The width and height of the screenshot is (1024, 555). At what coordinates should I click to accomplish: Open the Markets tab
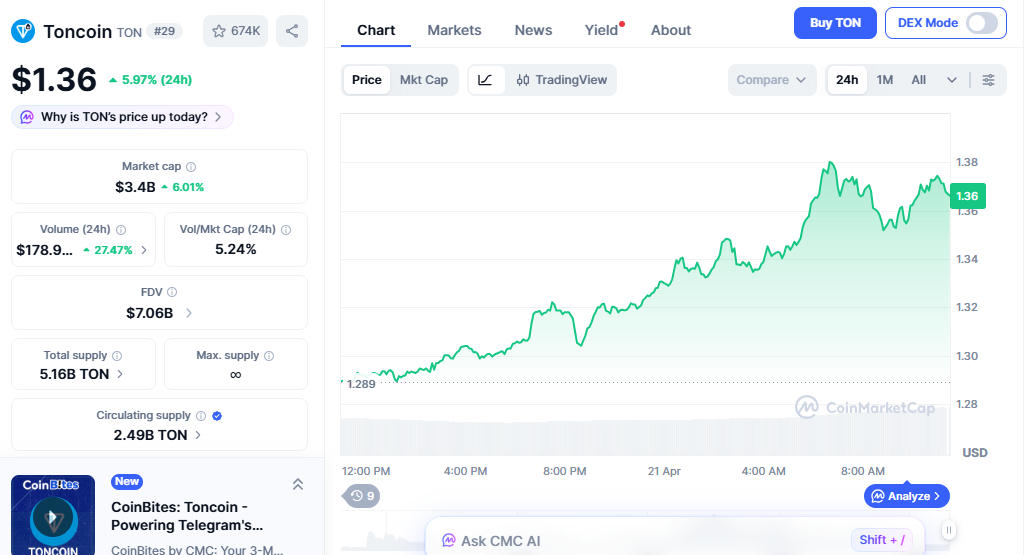point(455,30)
